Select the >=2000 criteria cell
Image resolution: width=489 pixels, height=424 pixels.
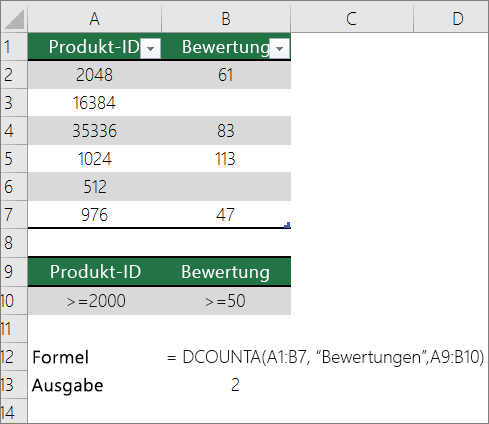pos(95,301)
